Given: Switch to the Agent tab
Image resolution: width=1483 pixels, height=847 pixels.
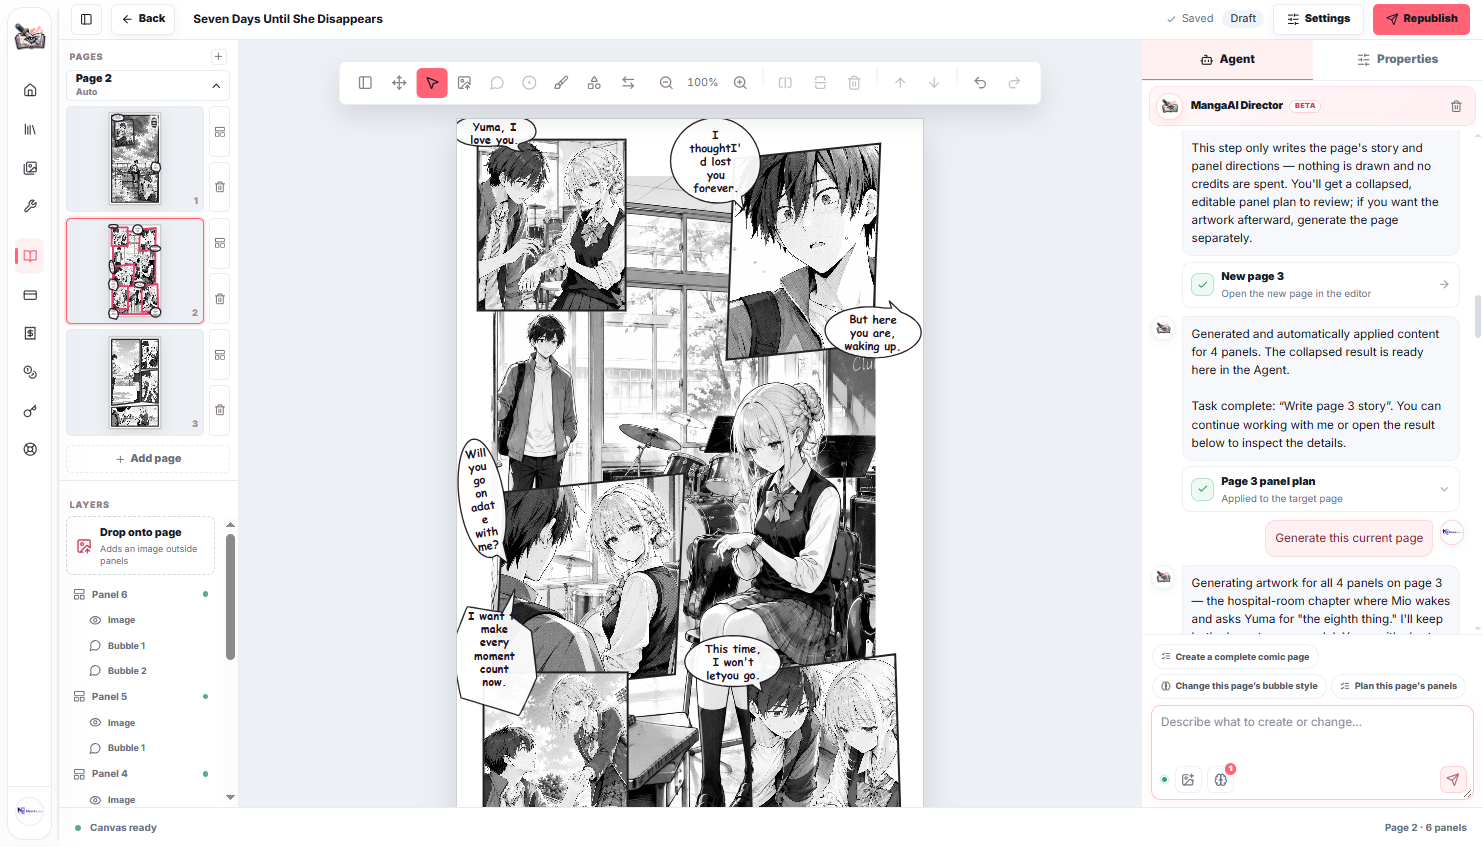Looking at the screenshot, I should point(1227,60).
